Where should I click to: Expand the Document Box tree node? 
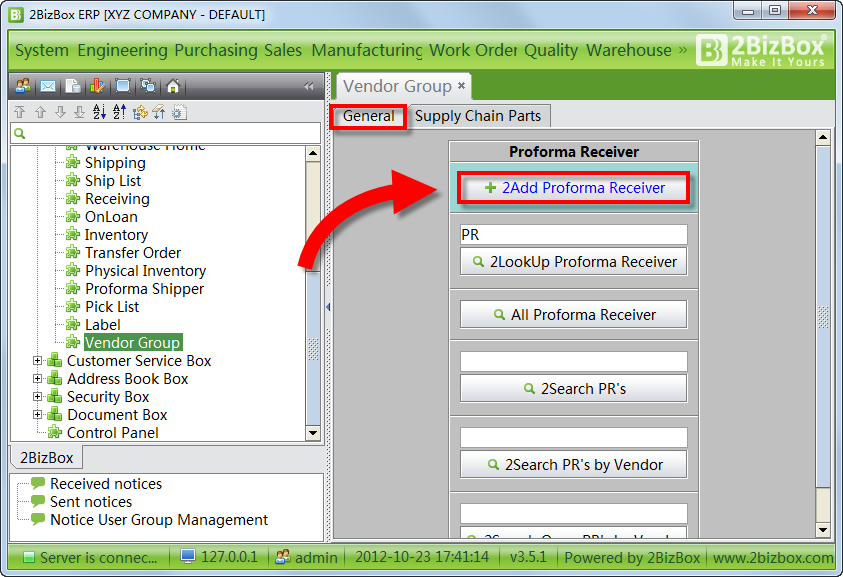(x=38, y=414)
